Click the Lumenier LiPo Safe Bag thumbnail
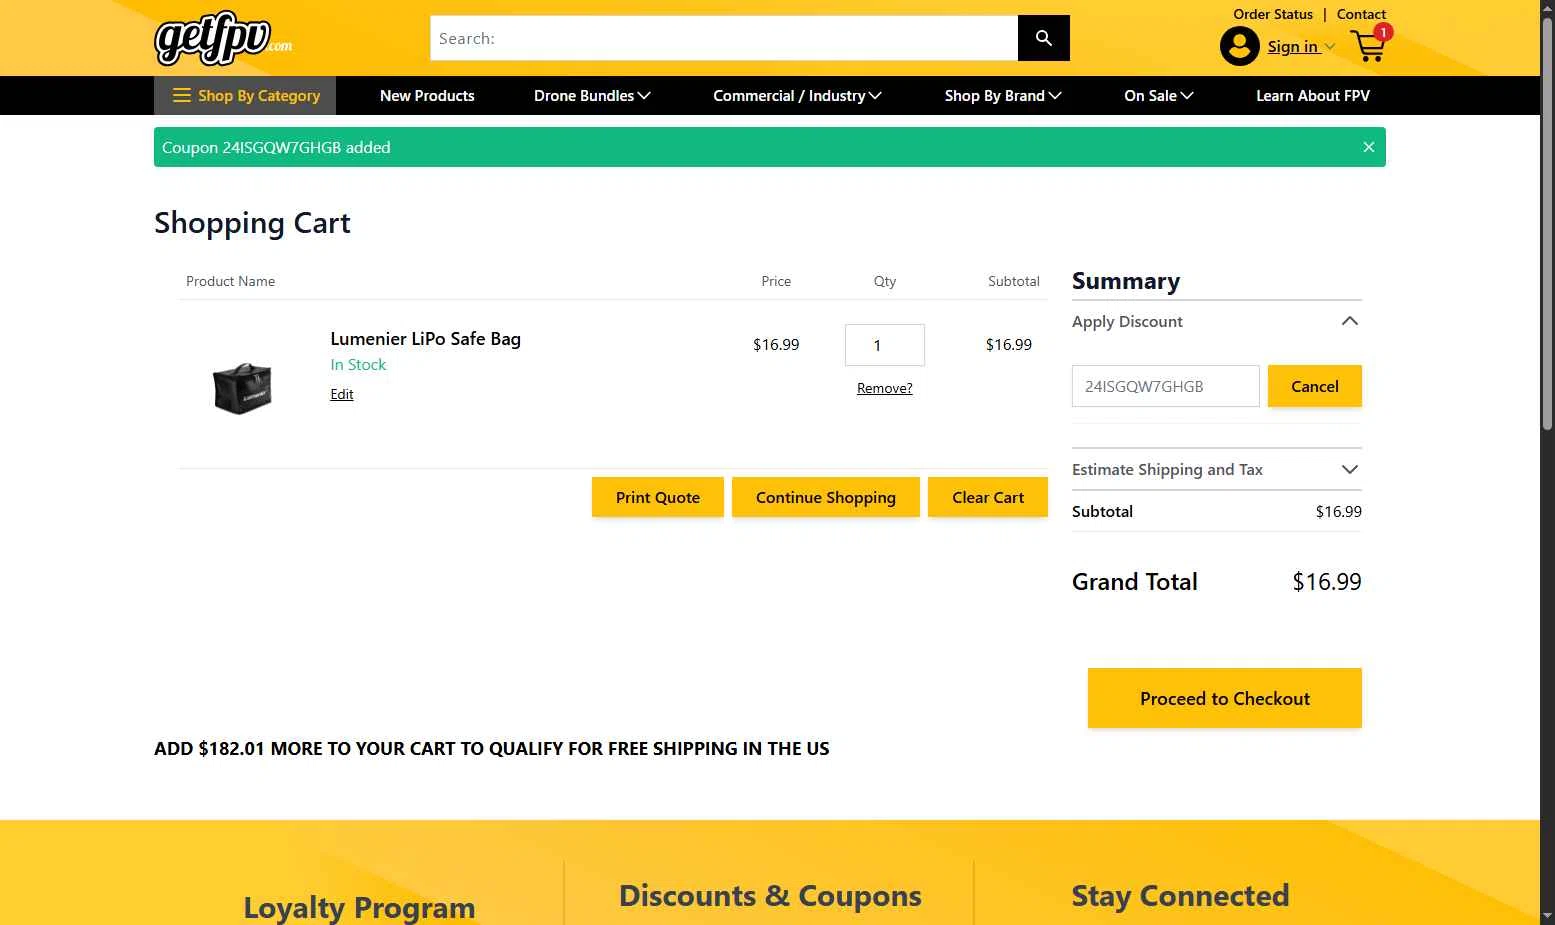1555x925 pixels. (x=242, y=388)
